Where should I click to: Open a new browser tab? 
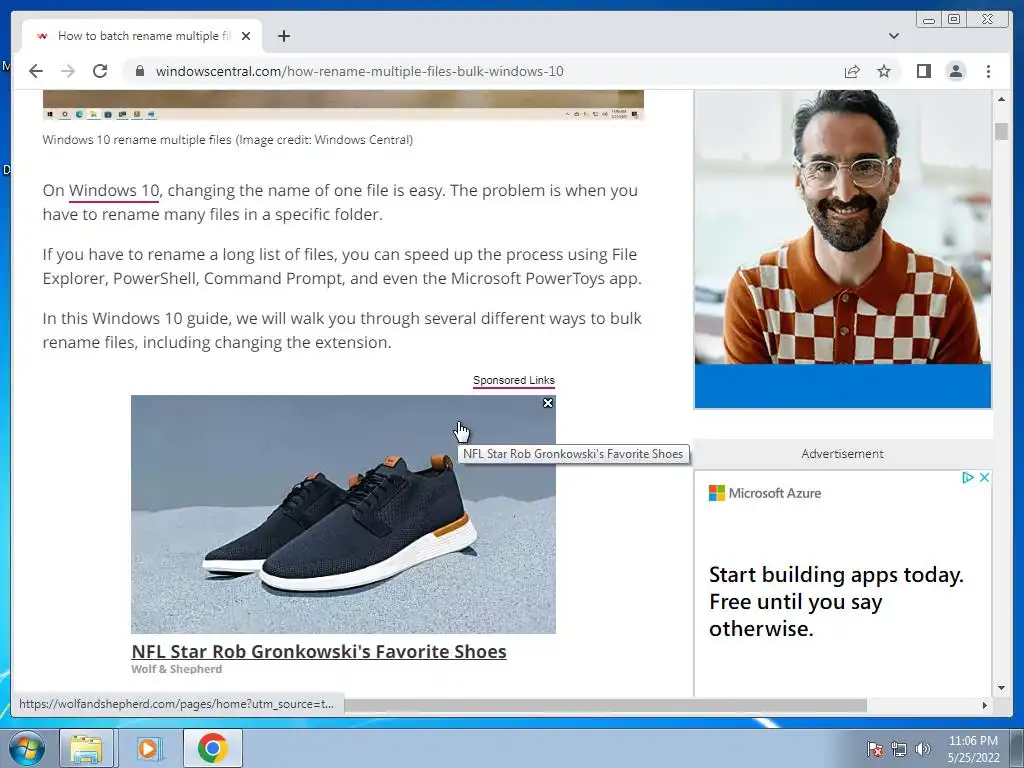click(283, 36)
